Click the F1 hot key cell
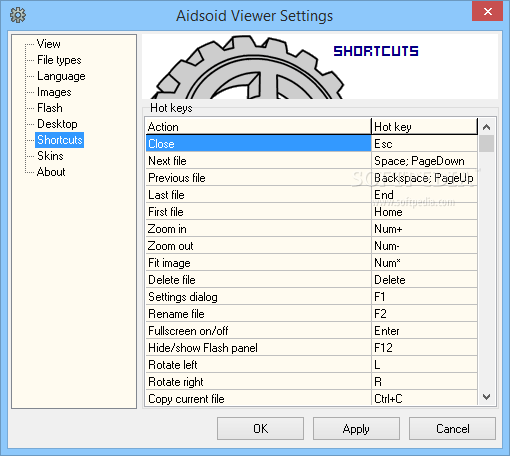 424,297
